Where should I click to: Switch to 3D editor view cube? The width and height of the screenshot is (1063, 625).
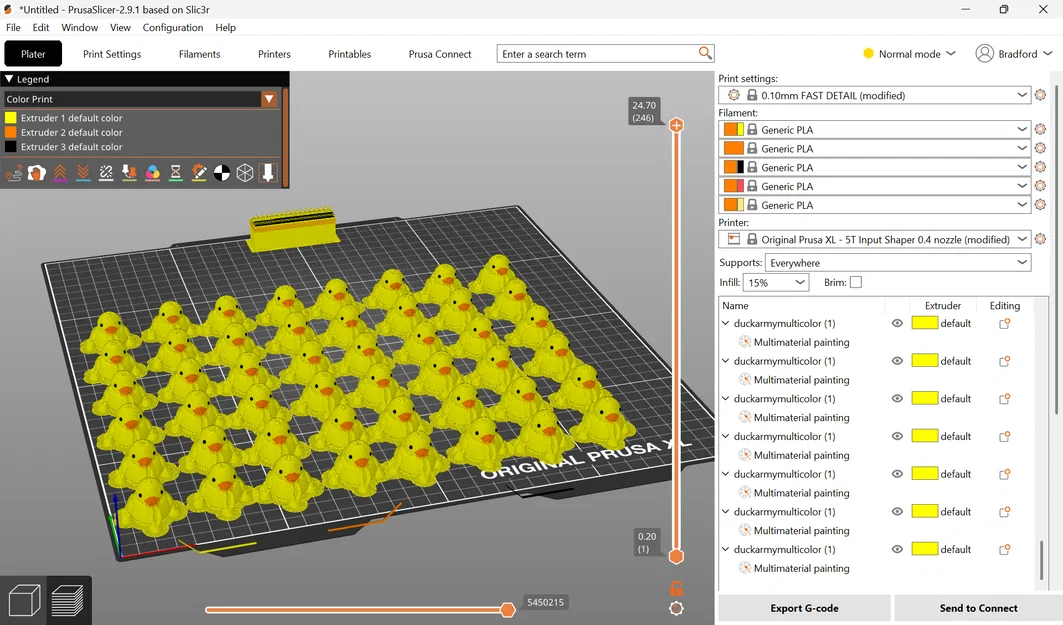(24, 601)
